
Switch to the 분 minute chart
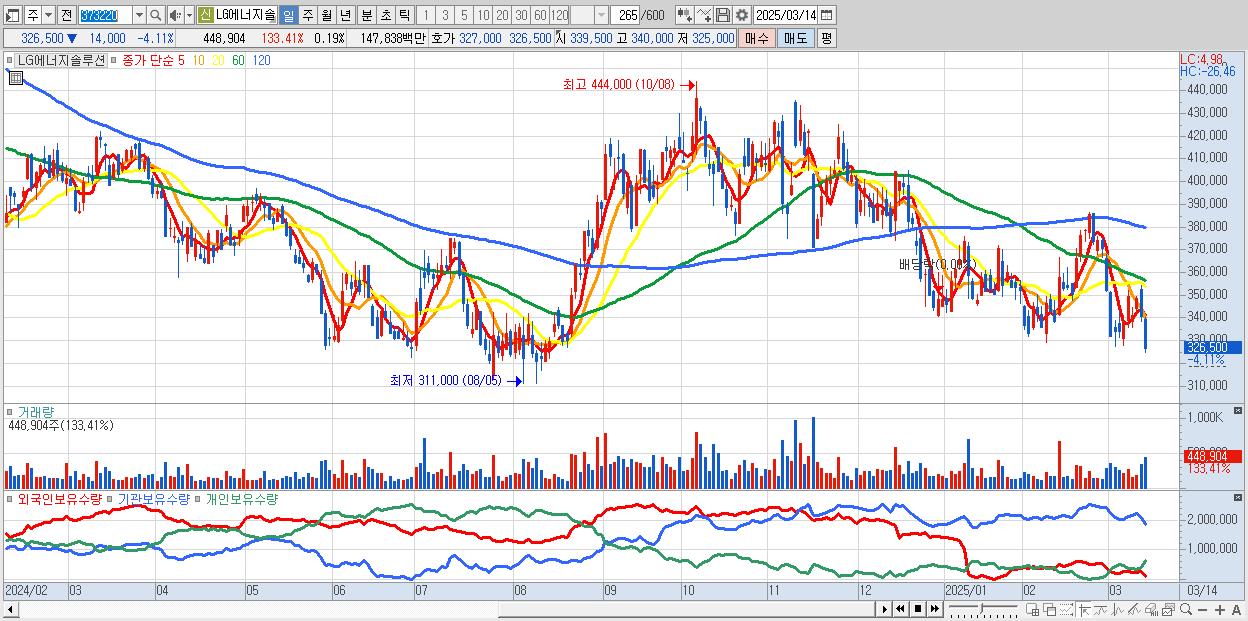tap(366, 15)
